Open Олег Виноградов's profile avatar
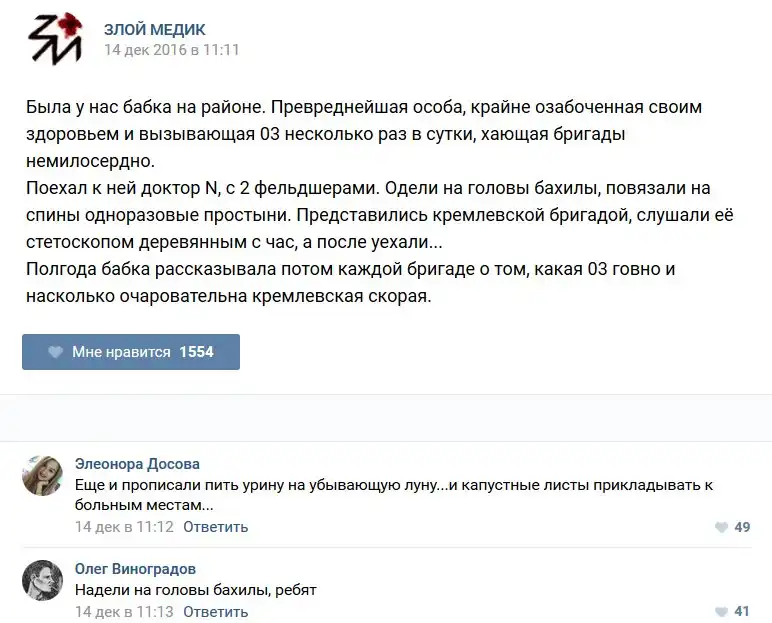This screenshot has width=772, height=623. pos(43,580)
